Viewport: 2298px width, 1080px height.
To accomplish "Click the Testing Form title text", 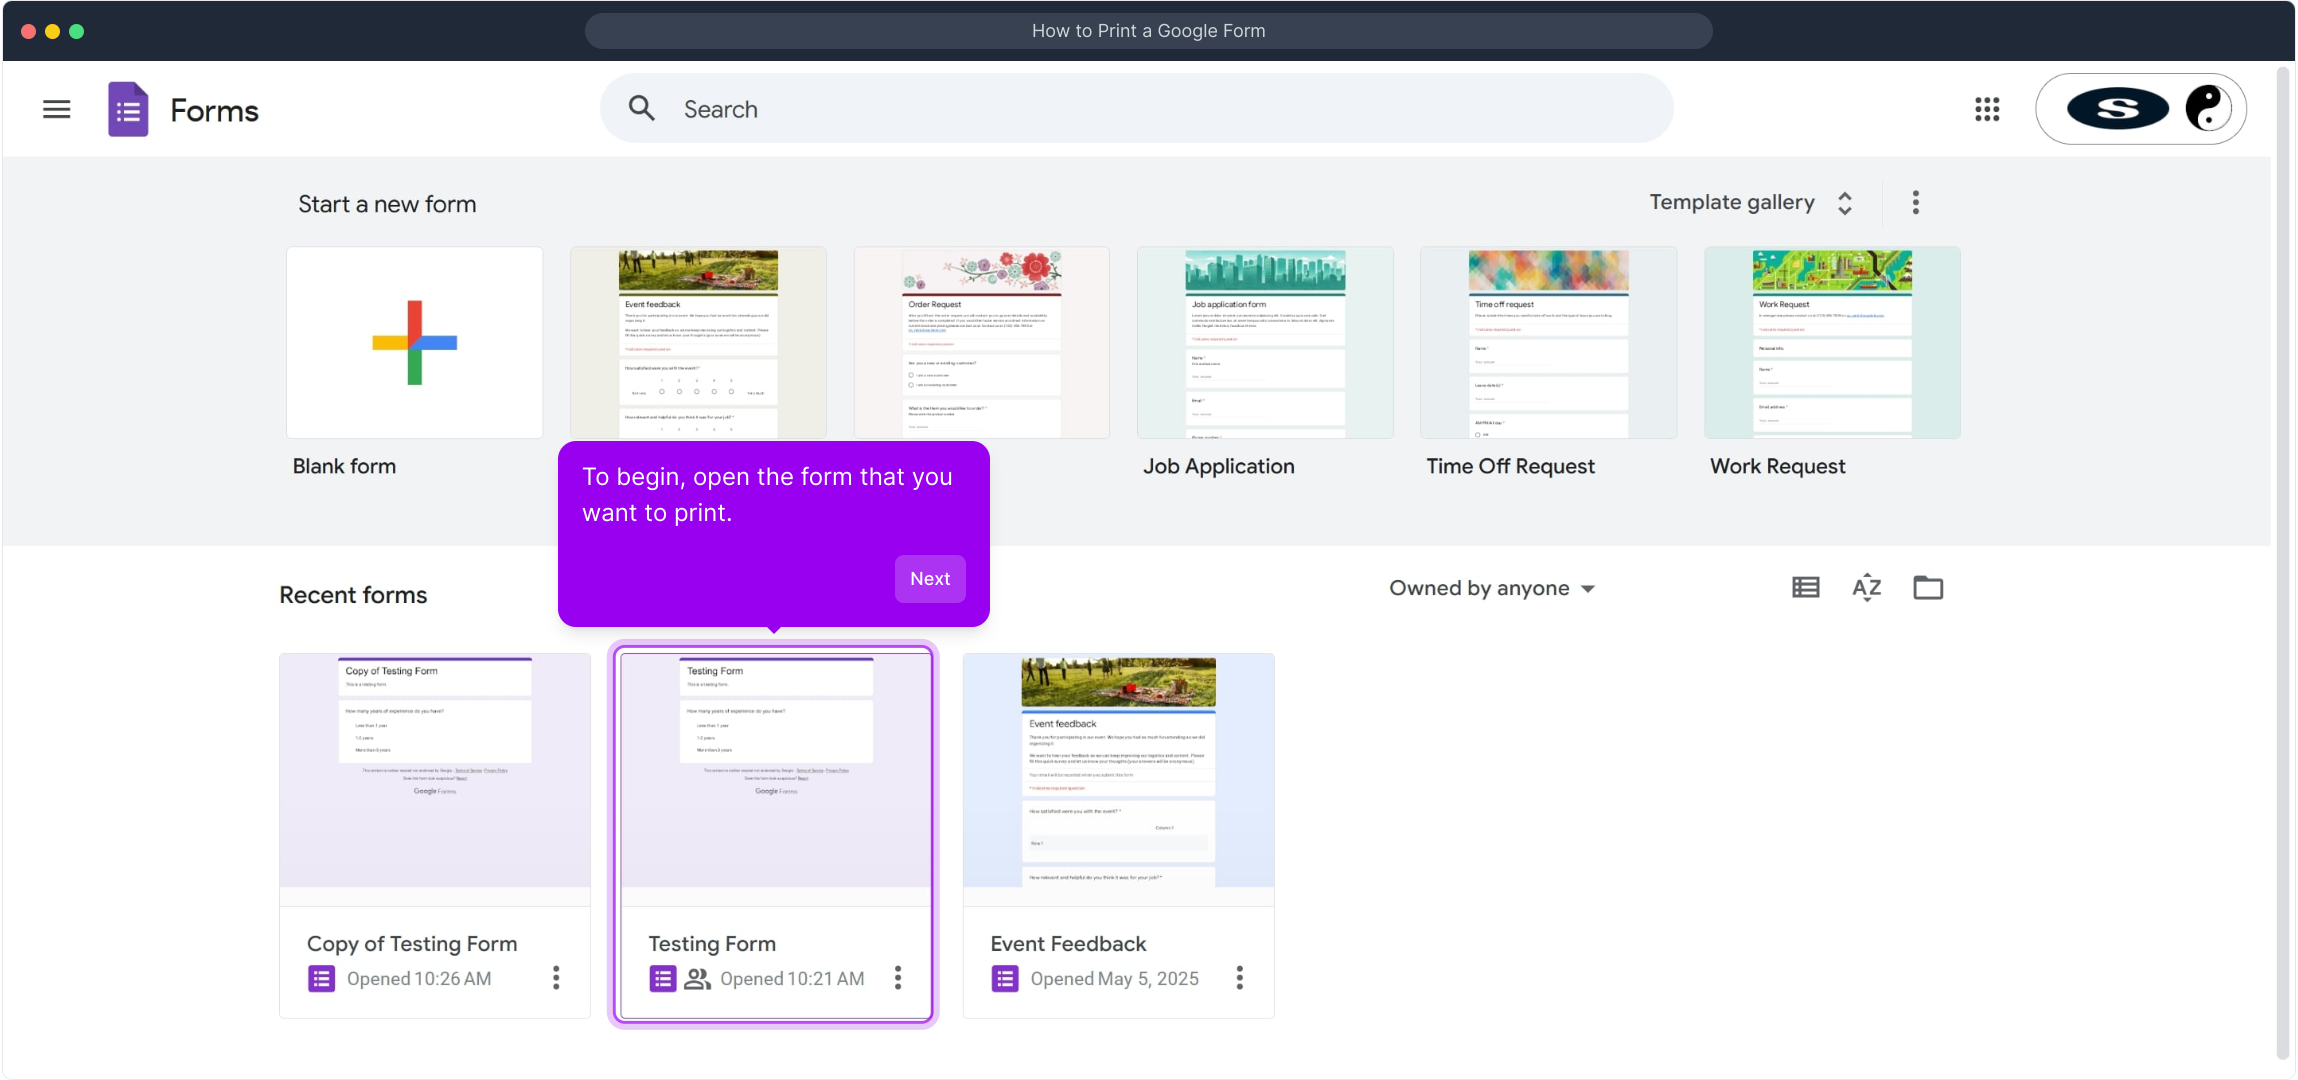I will 712,944.
